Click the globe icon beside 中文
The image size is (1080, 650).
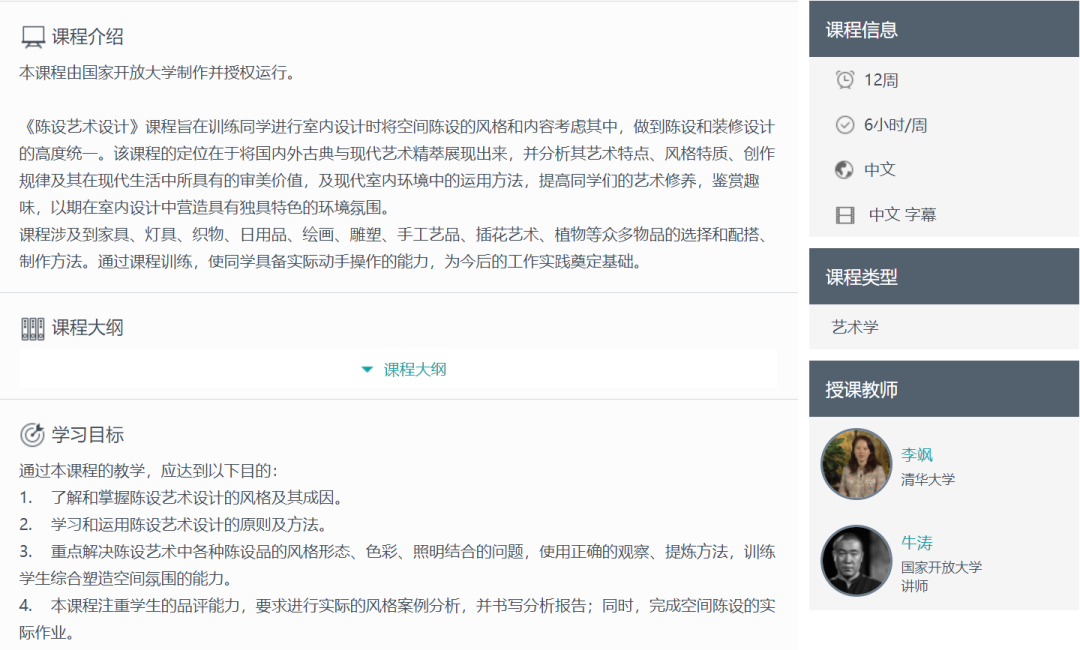click(x=845, y=170)
